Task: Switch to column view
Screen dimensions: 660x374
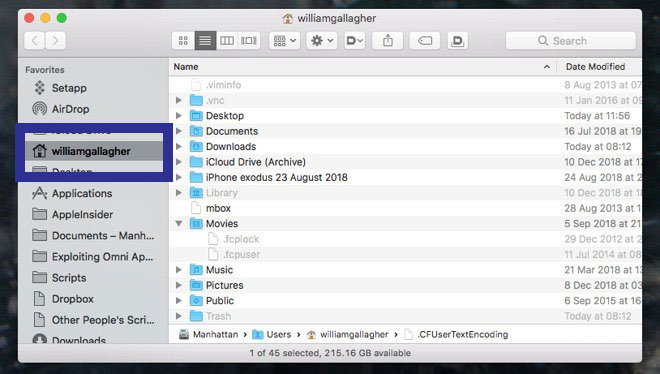Action: 227,41
